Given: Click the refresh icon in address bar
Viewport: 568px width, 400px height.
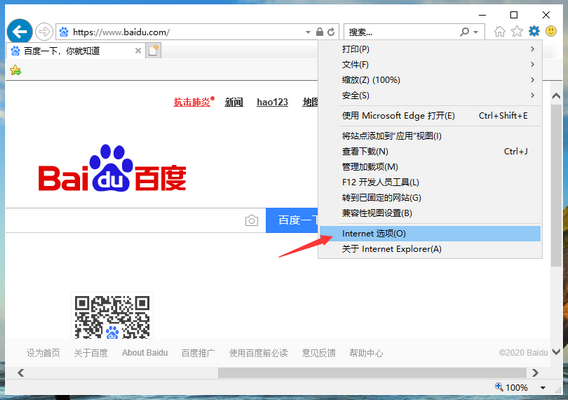Looking at the screenshot, I should pyautogui.click(x=331, y=32).
